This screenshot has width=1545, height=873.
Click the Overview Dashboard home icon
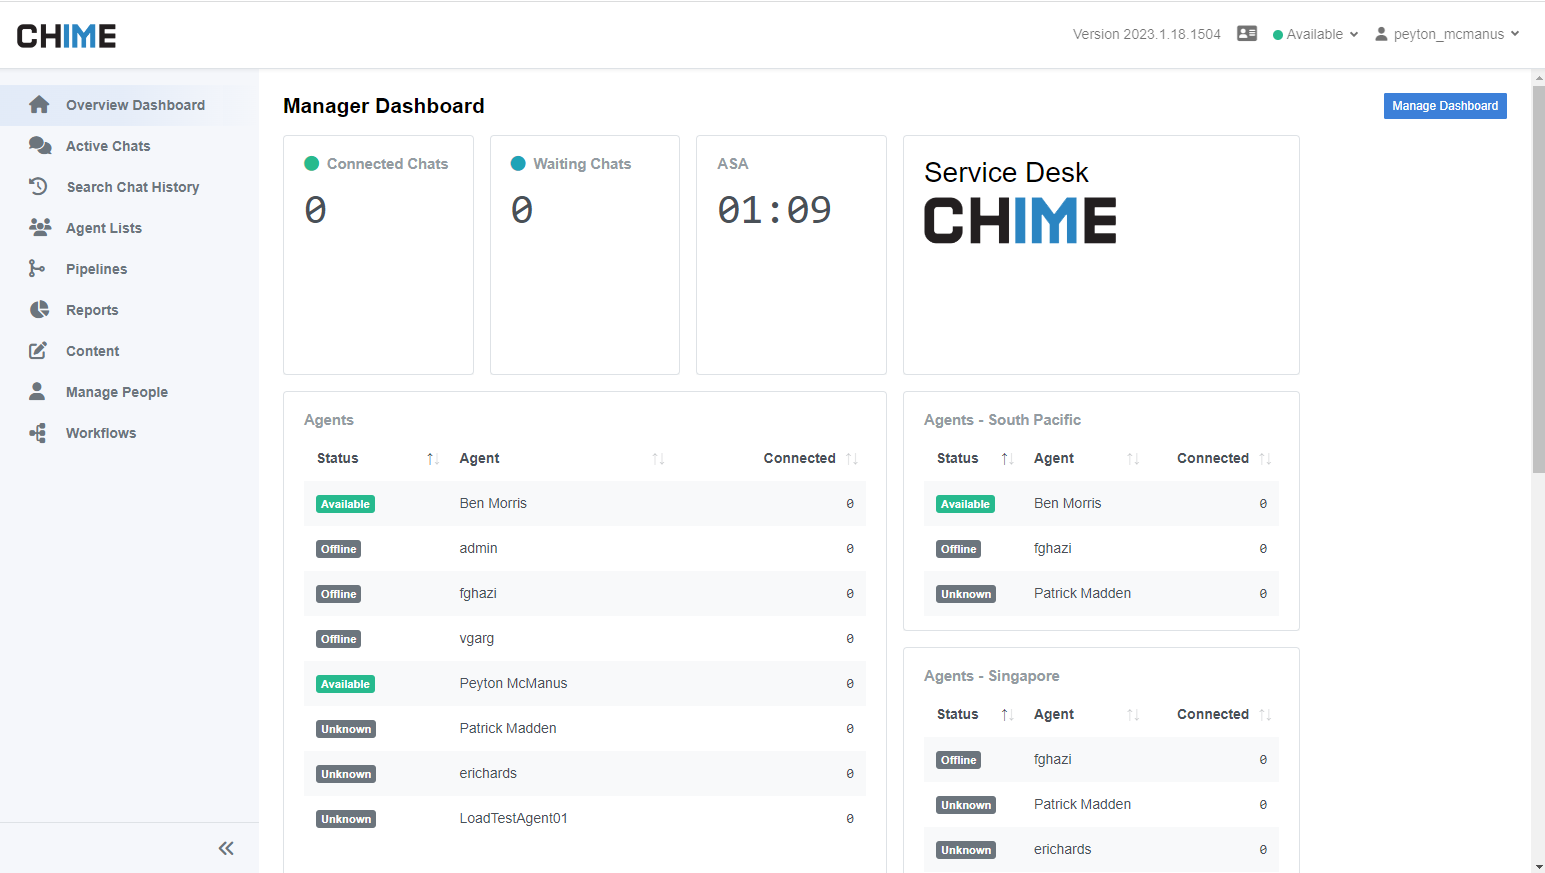coord(39,105)
